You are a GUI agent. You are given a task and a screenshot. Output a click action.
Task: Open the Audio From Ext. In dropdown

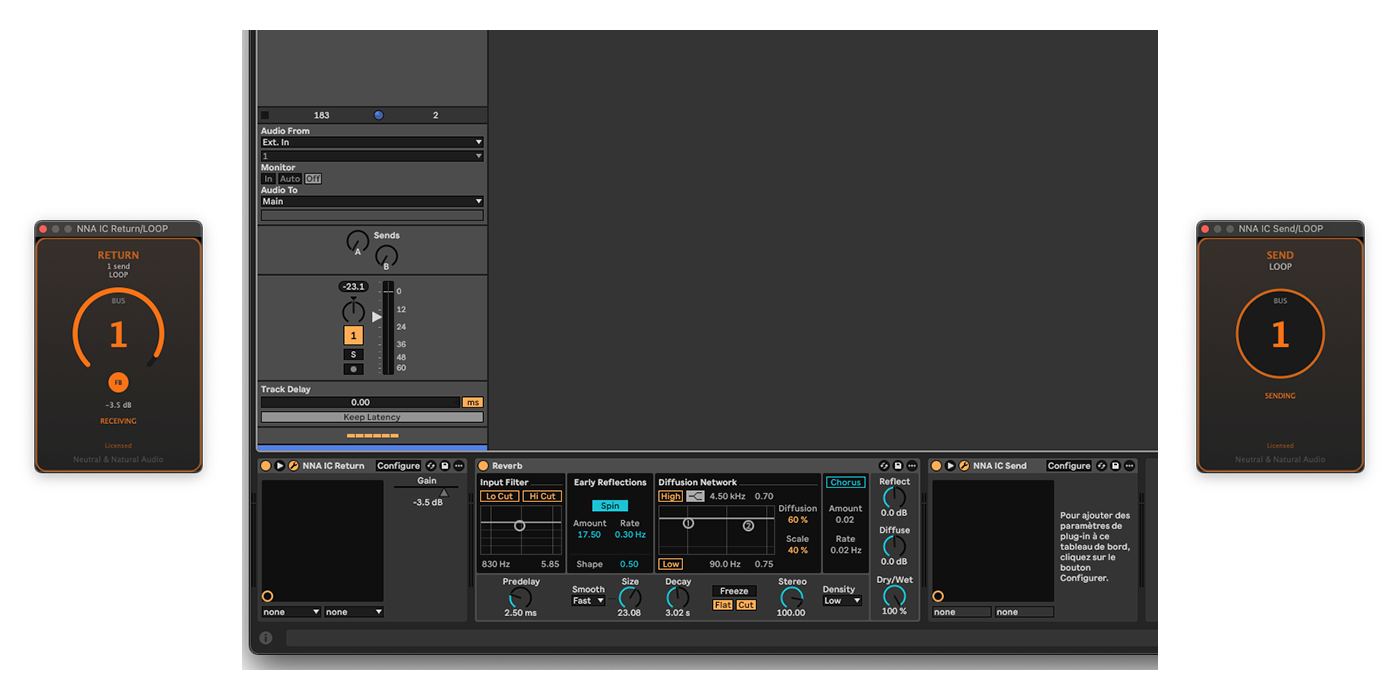click(x=372, y=141)
